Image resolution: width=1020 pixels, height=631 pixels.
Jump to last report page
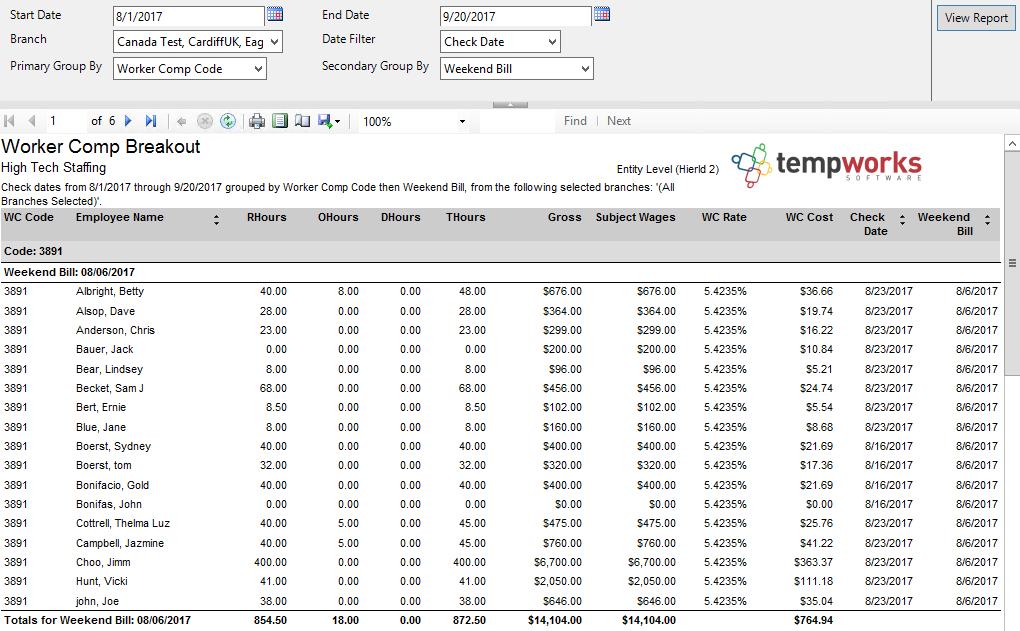[x=151, y=121]
